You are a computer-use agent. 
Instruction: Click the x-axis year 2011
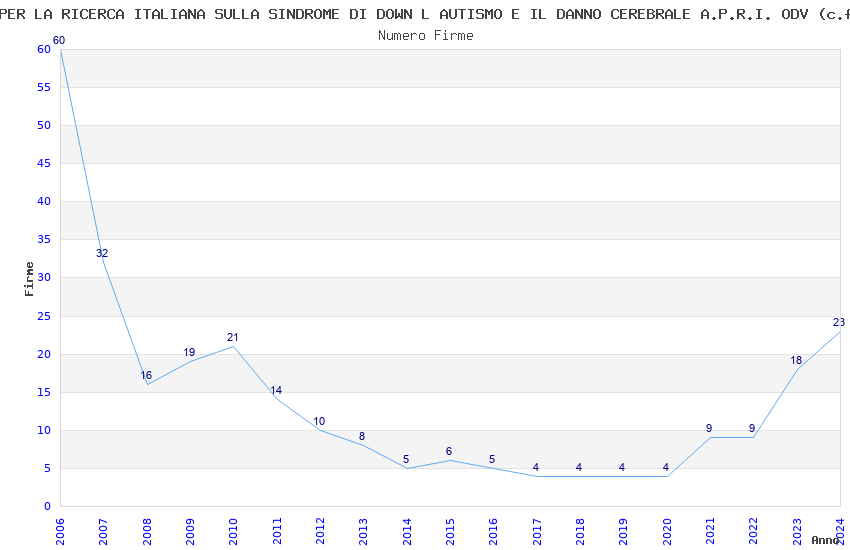pyautogui.click(x=277, y=531)
